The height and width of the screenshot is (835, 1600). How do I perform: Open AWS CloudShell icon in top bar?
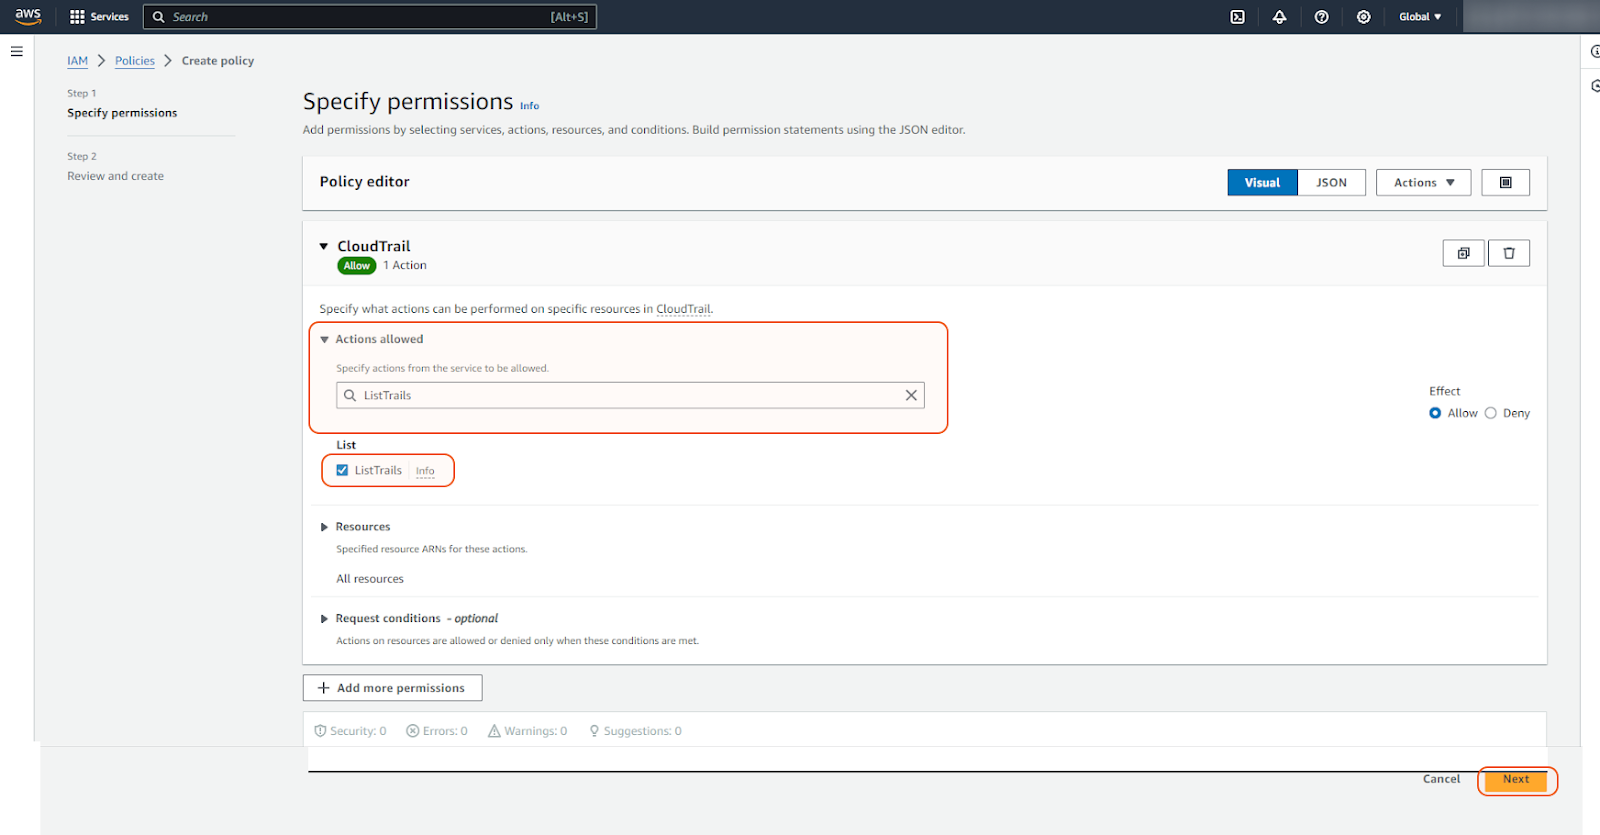pyautogui.click(x=1237, y=17)
